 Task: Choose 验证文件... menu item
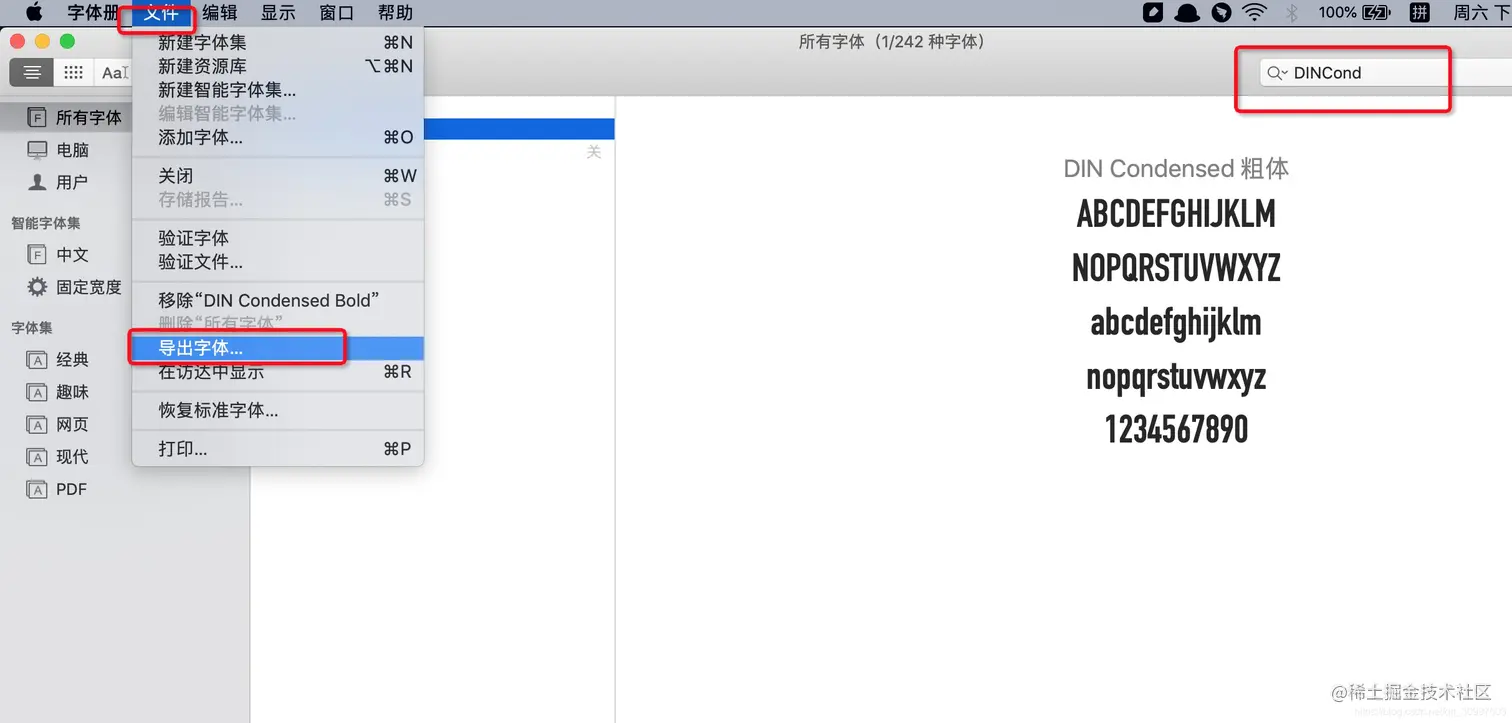coord(278,262)
